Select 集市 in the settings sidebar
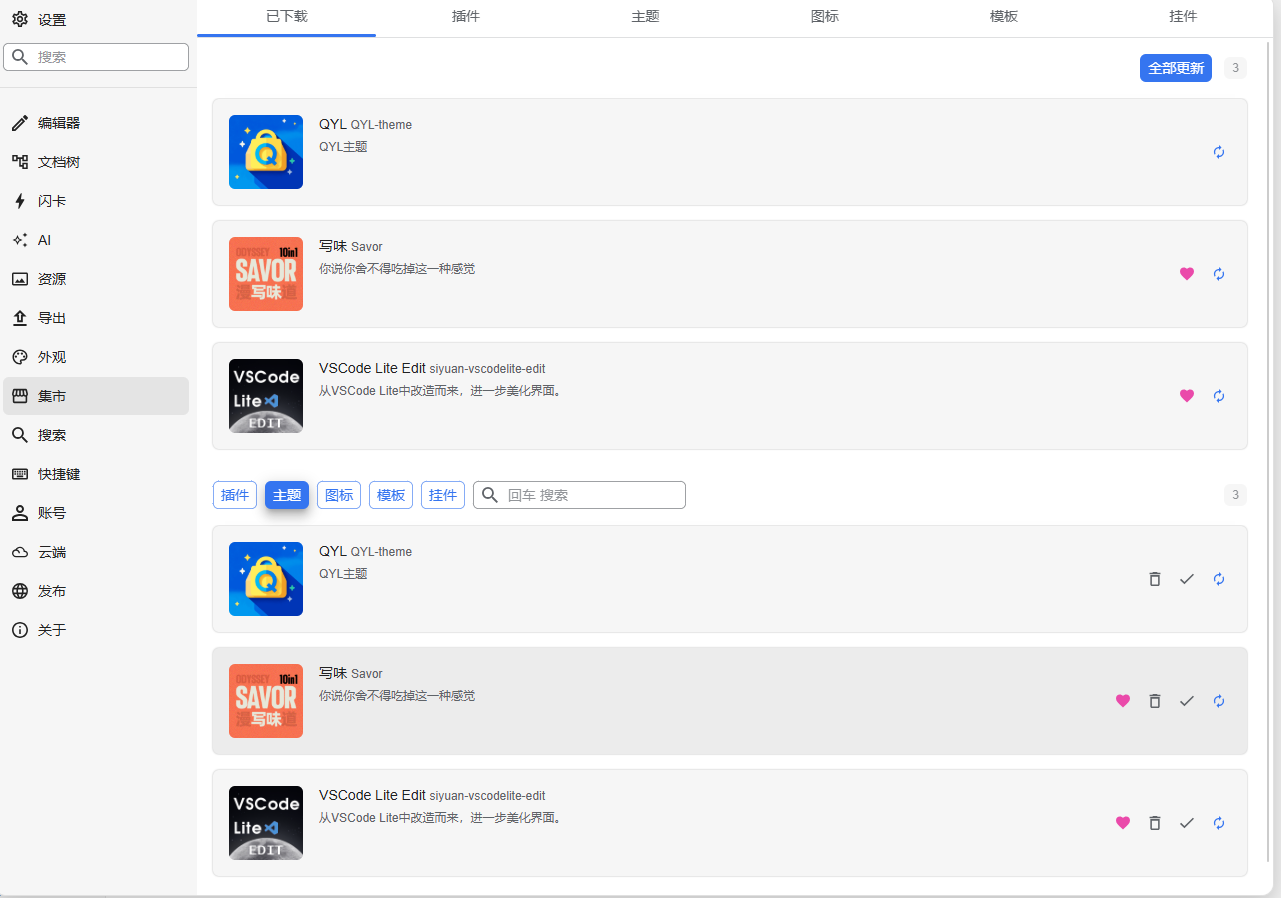This screenshot has height=898, width=1281. point(96,396)
